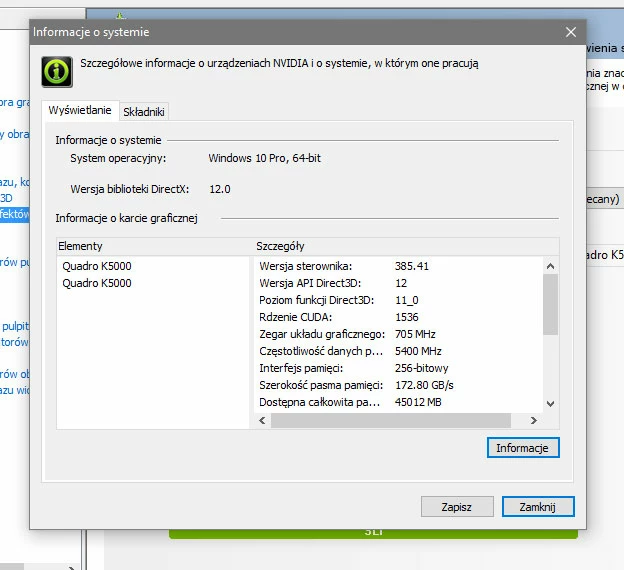Click the 256-bitowy interface value
The width and height of the screenshot is (624, 570).
pyautogui.click(x=421, y=368)
